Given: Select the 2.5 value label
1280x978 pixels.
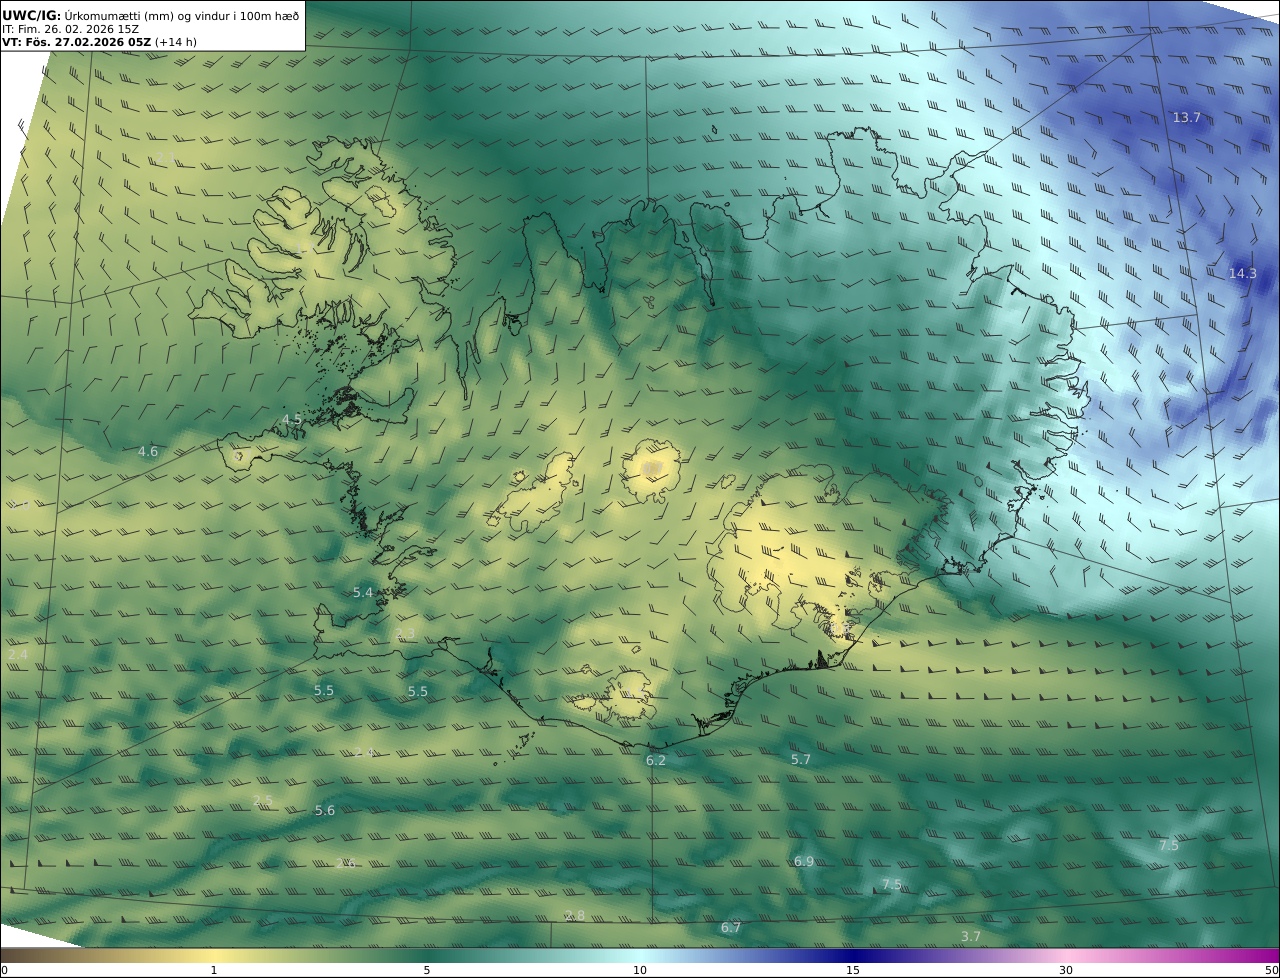Looking at the screenshot, I should pos(262,800).
